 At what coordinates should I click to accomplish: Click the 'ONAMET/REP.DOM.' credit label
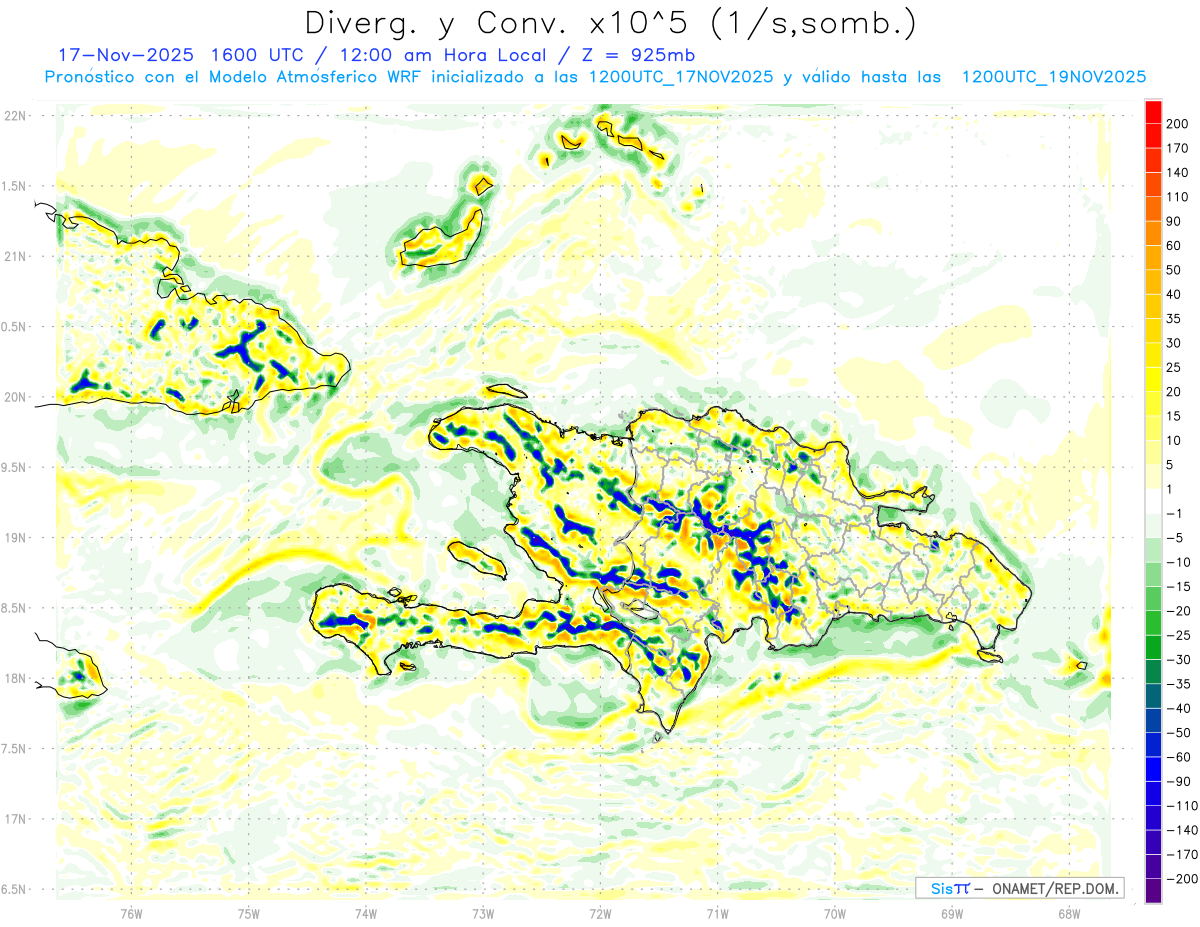pos(1055,888)
